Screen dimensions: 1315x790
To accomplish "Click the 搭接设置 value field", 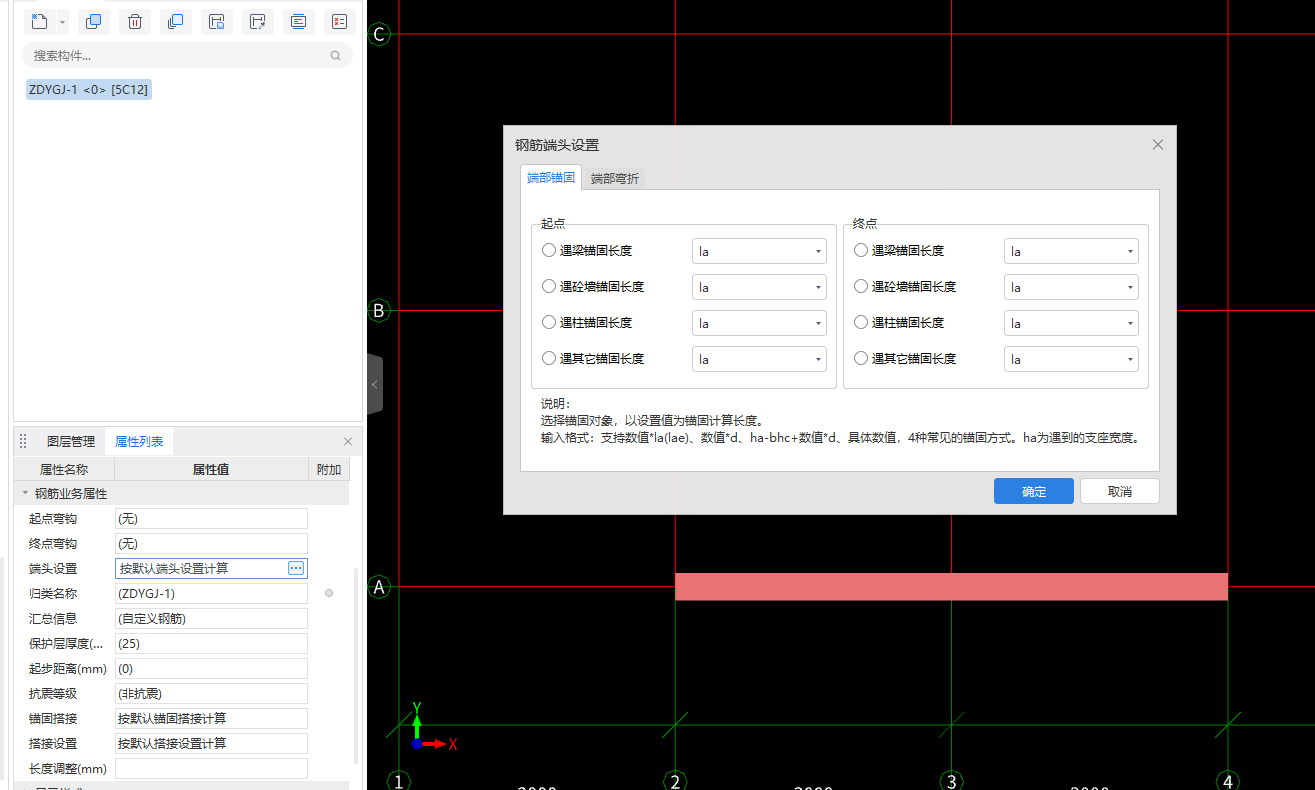I will (x=211, y=744).
